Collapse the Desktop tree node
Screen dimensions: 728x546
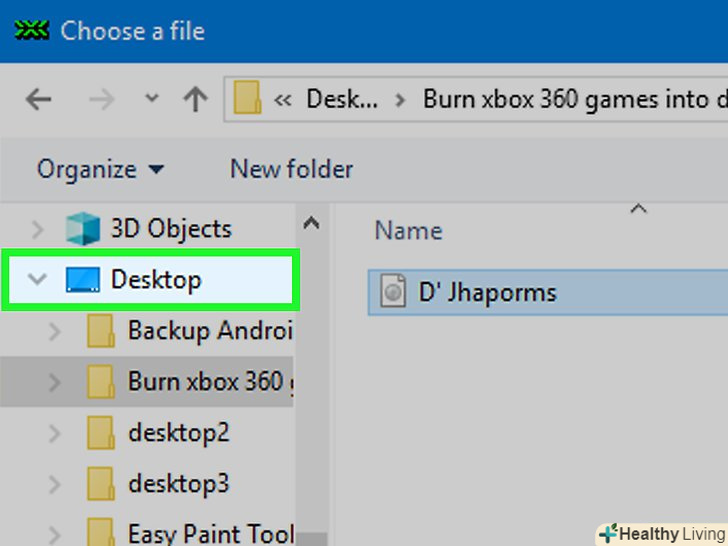point(37,279)
